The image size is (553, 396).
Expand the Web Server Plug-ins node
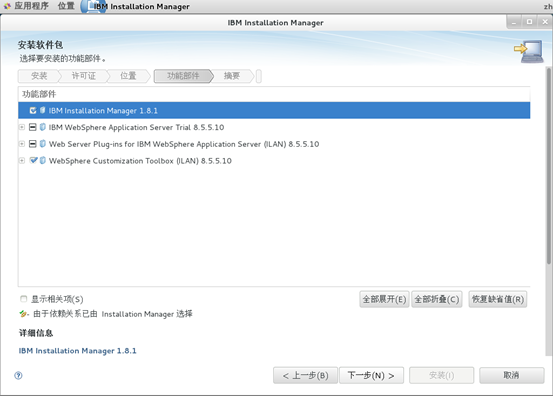point(22,144)
